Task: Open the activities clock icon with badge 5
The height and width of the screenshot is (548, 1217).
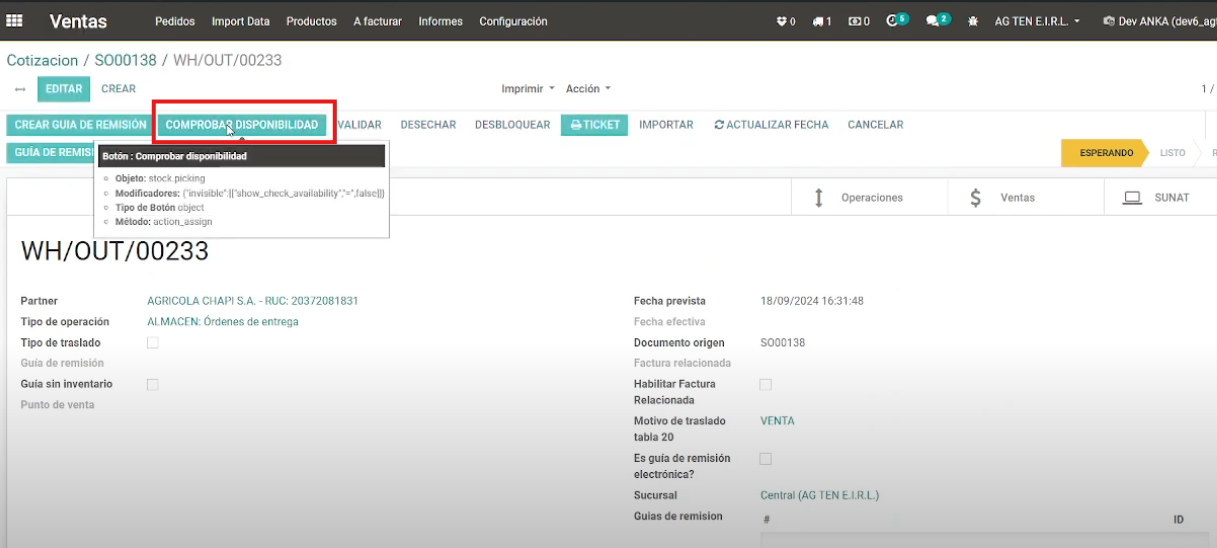Action: point(897,20)
